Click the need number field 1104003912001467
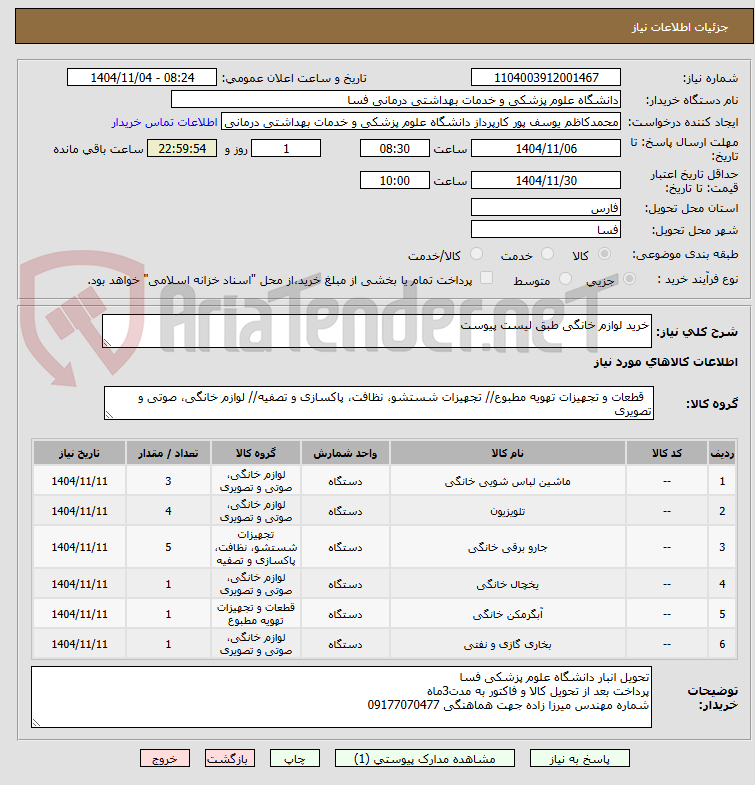Viewport: 755px width, 785px height. pyautogui.click(x=546, y=78)
